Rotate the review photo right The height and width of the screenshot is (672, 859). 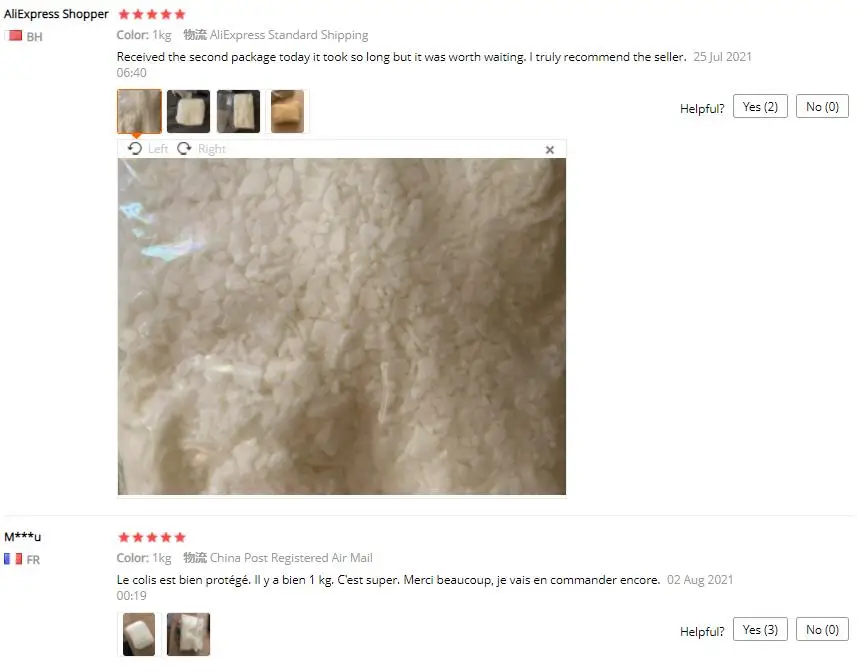[201, 149]
